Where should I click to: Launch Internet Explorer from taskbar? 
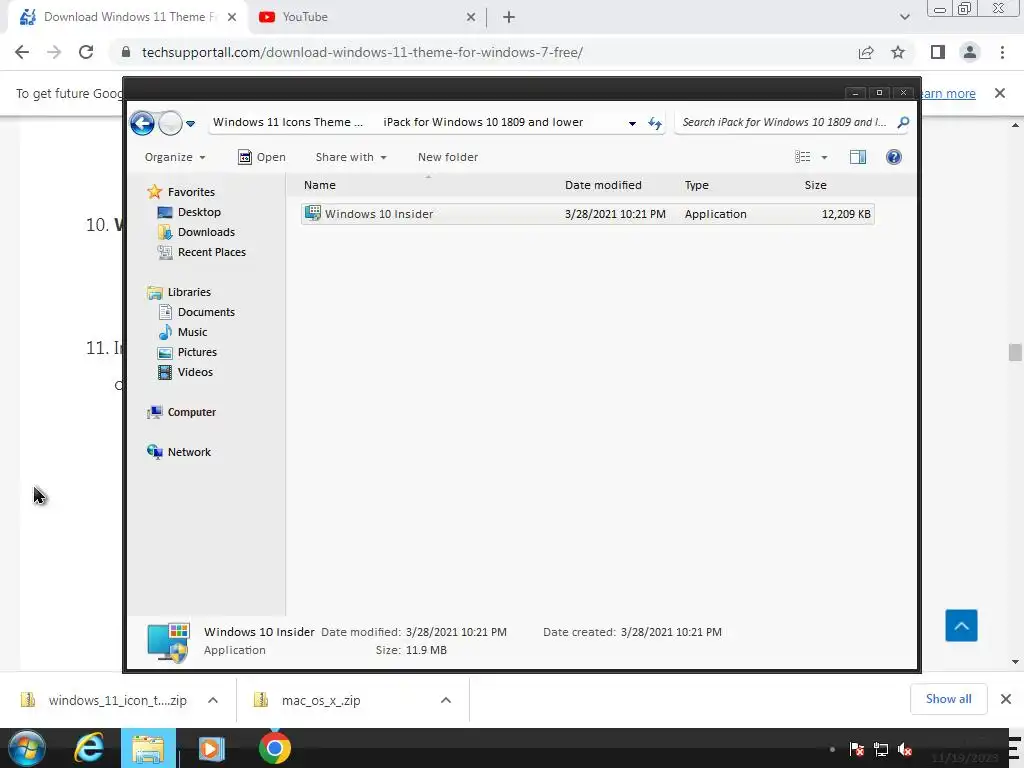coord(89,748)
